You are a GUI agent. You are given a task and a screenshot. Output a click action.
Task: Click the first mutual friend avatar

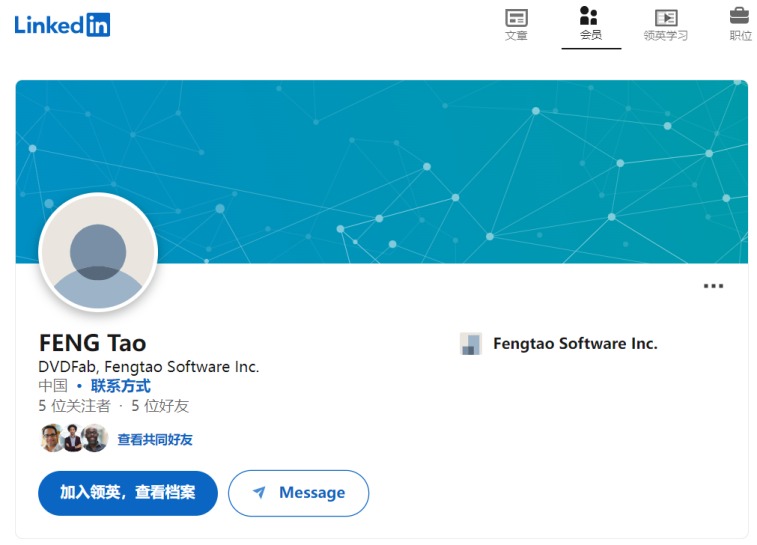[x=51, y=438]
